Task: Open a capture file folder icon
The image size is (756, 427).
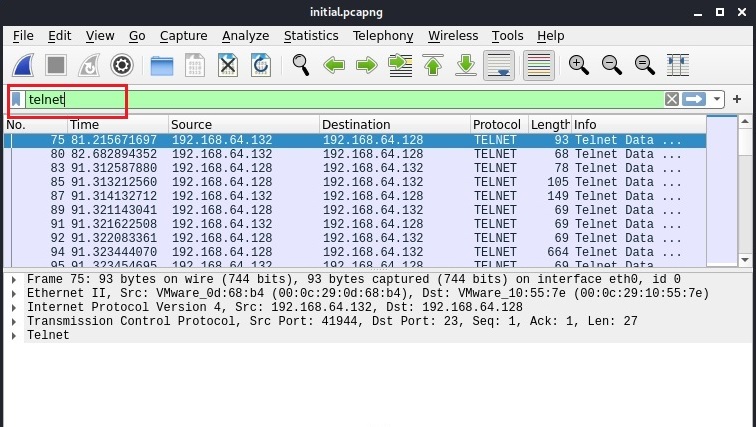Action: (x=162, y=65)
